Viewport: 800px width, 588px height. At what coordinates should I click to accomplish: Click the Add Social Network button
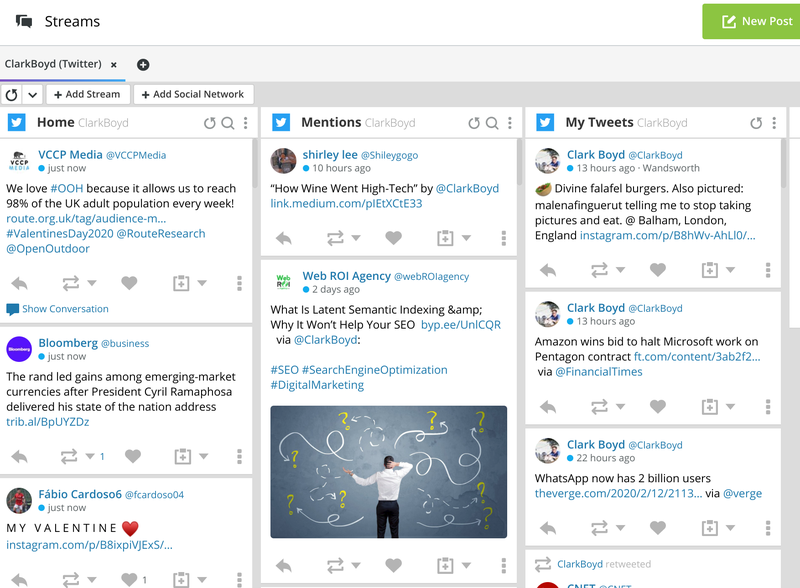[x=193, y=94]
